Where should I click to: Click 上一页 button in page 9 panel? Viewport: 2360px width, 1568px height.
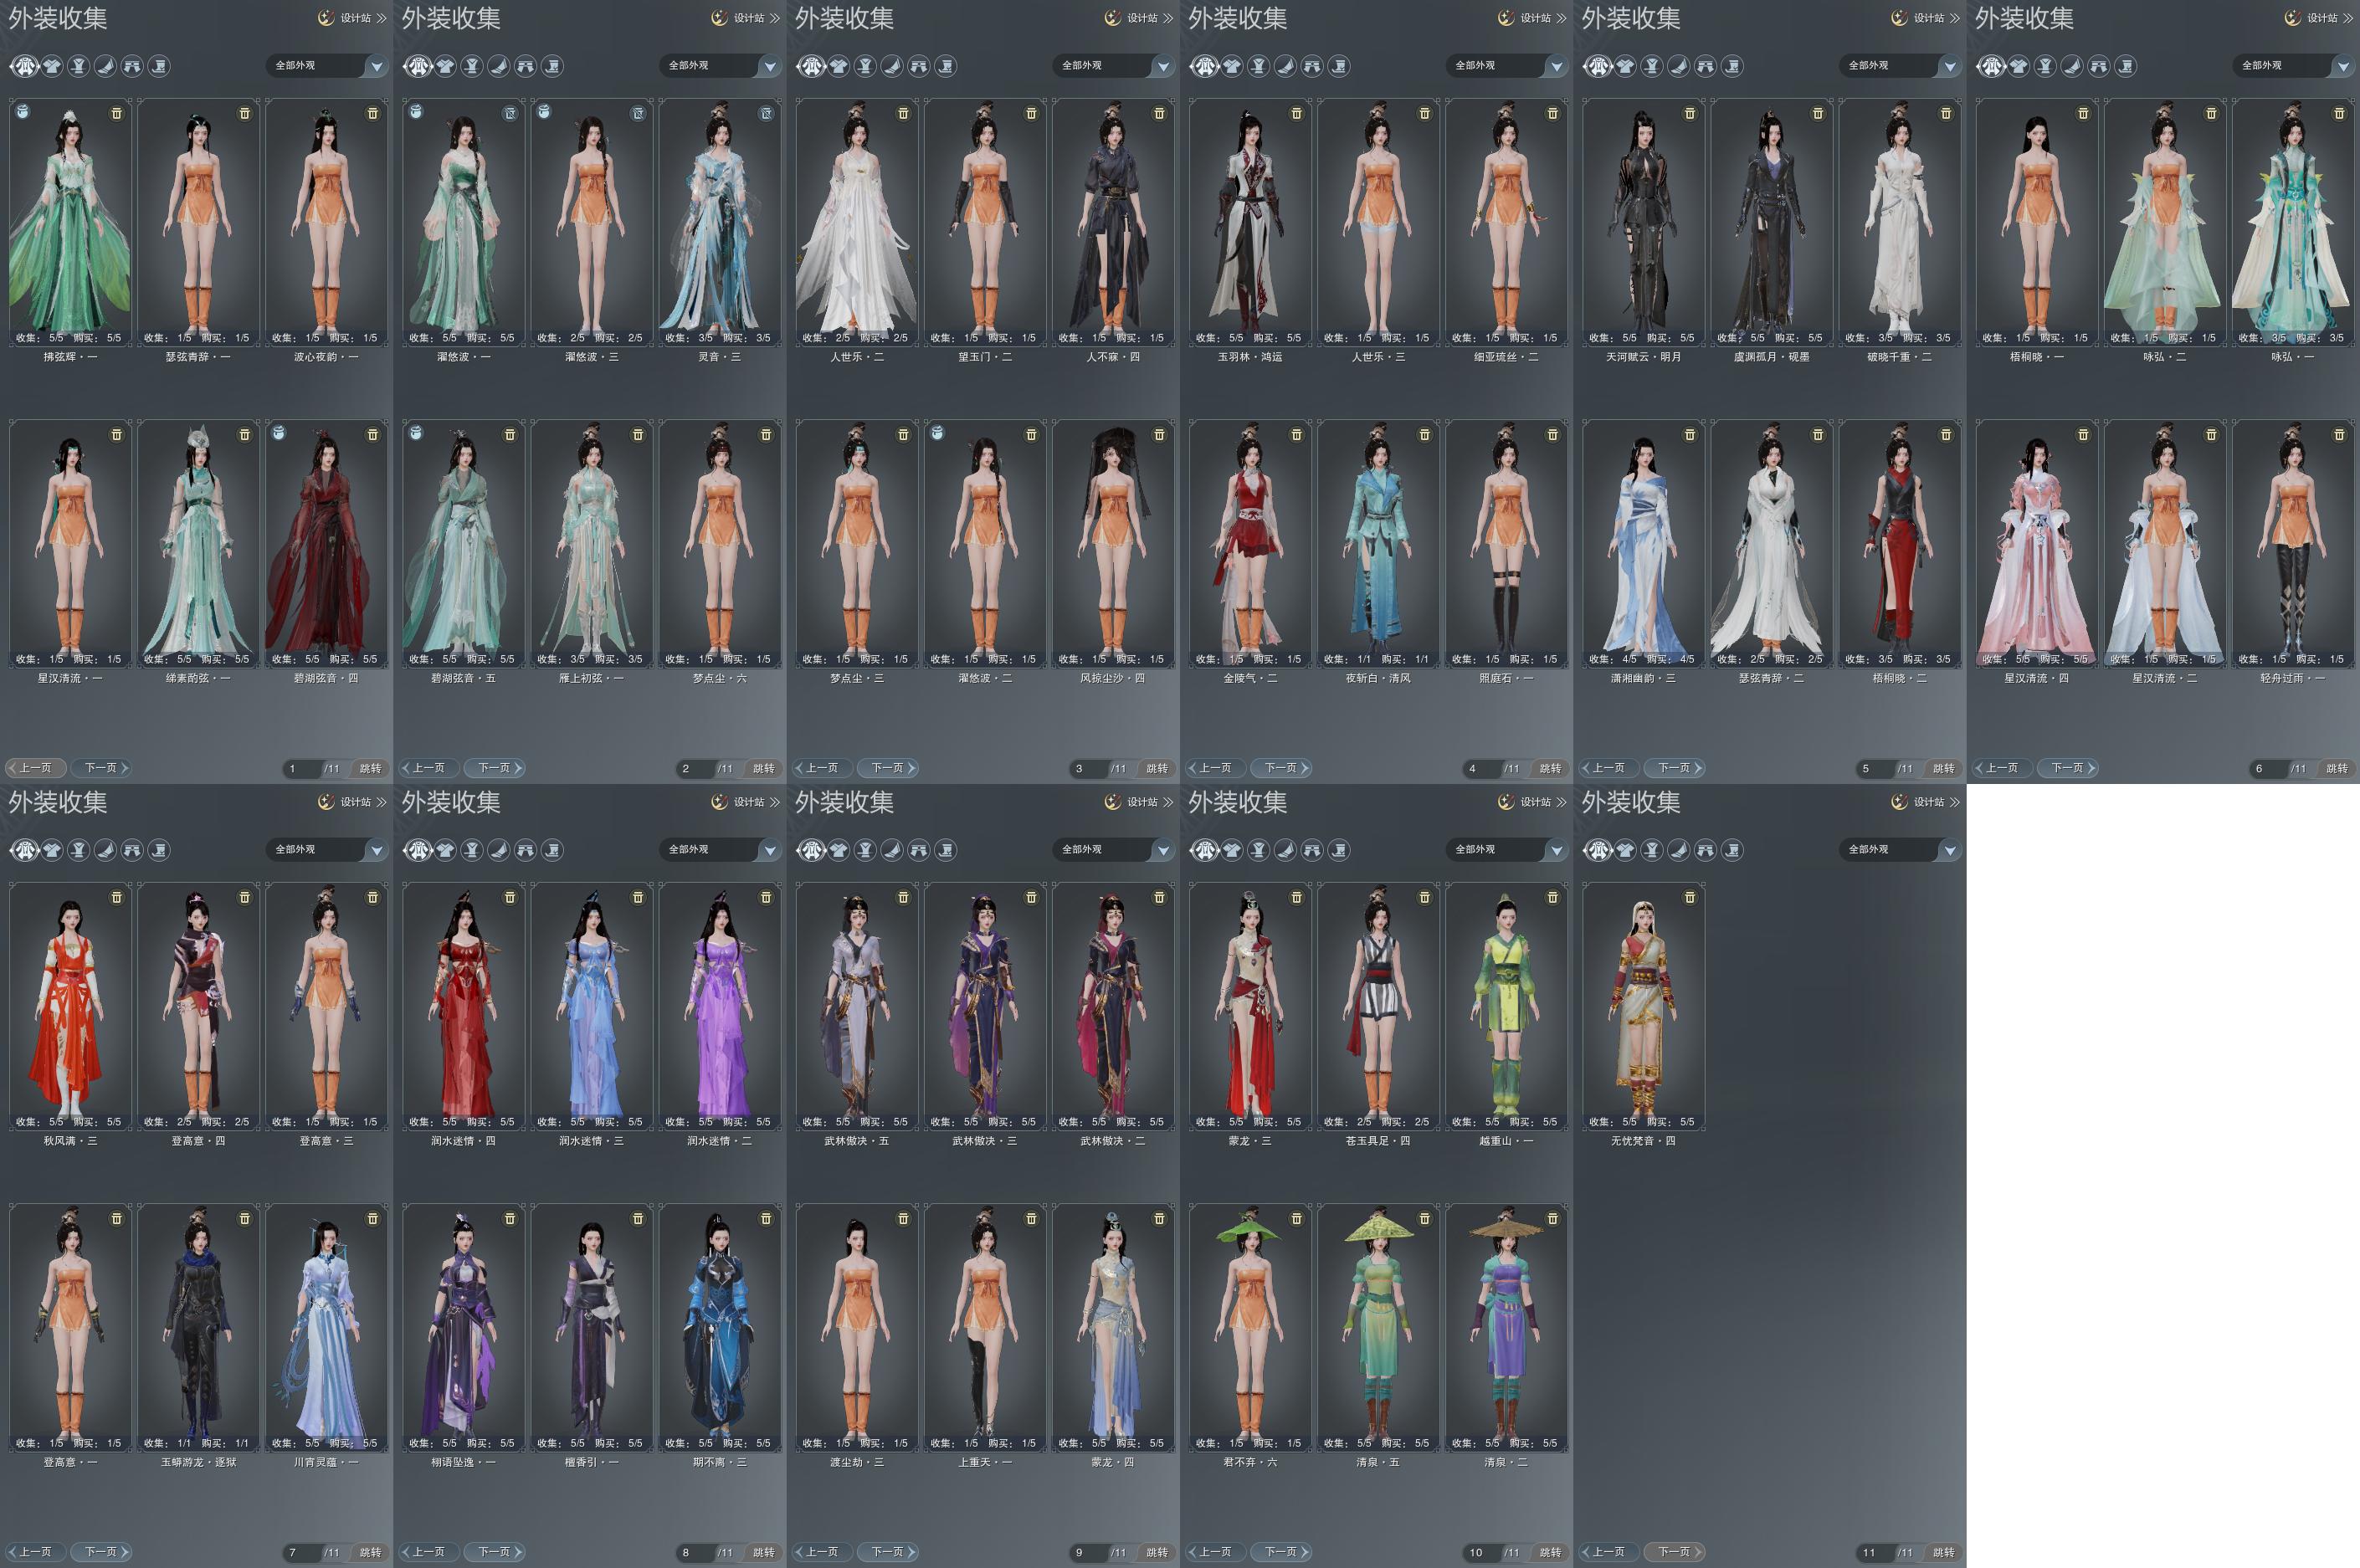coord(822,1552)
